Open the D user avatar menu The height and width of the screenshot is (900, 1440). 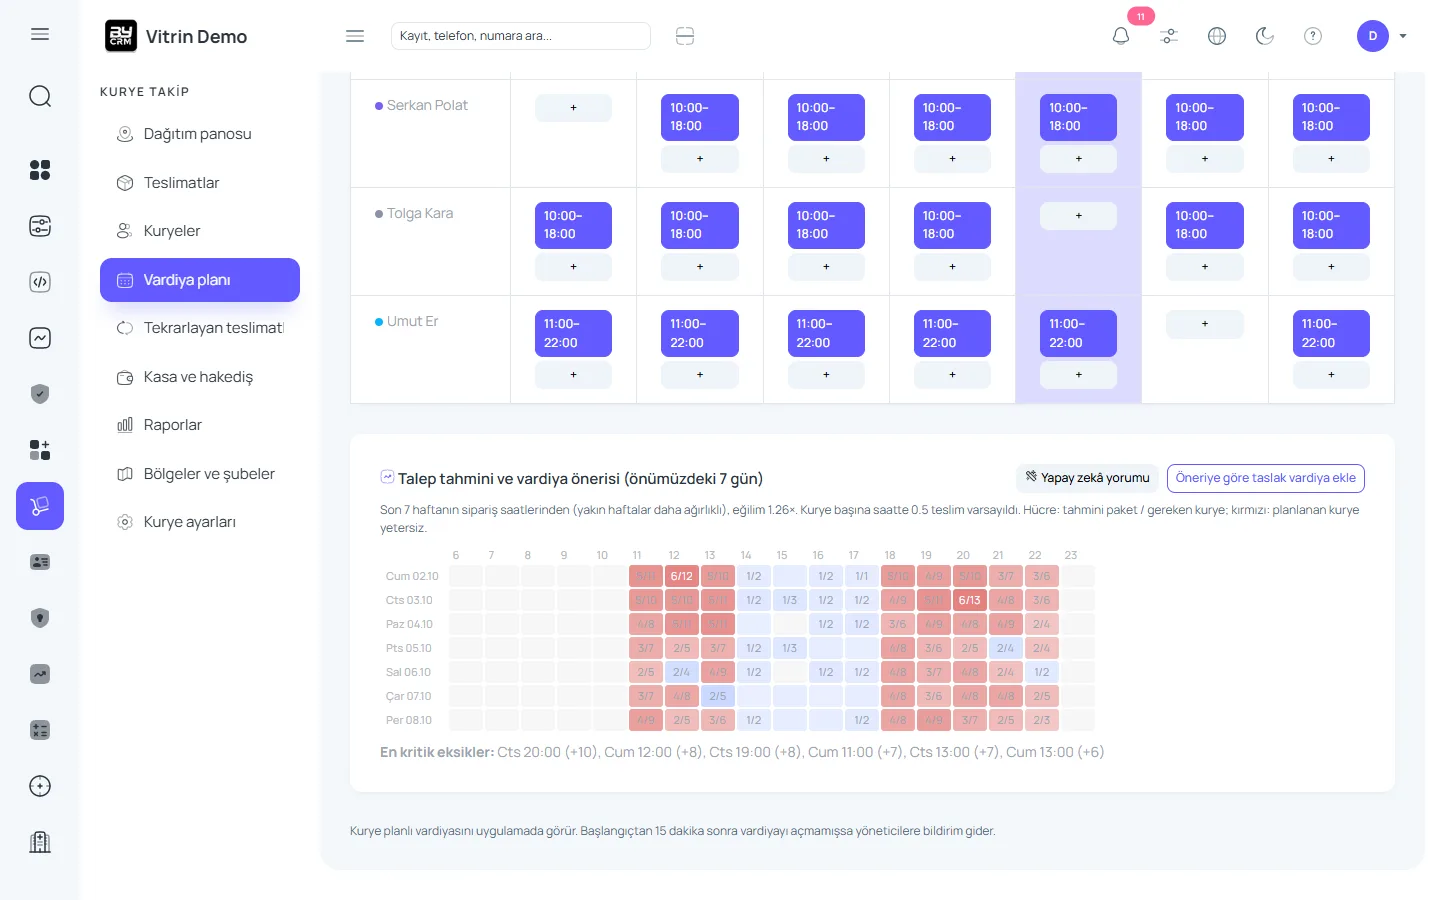(x=1373, y=36)
